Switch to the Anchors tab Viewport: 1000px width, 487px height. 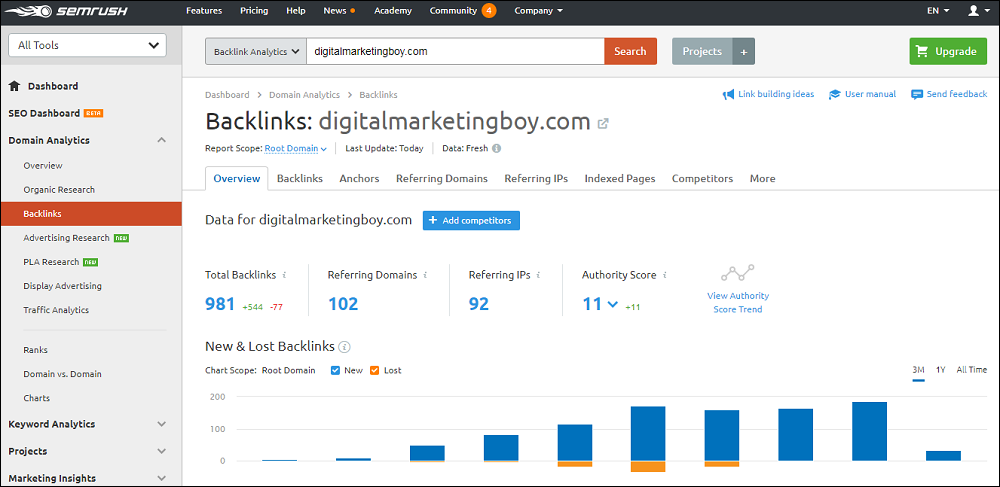pos(359,178)
